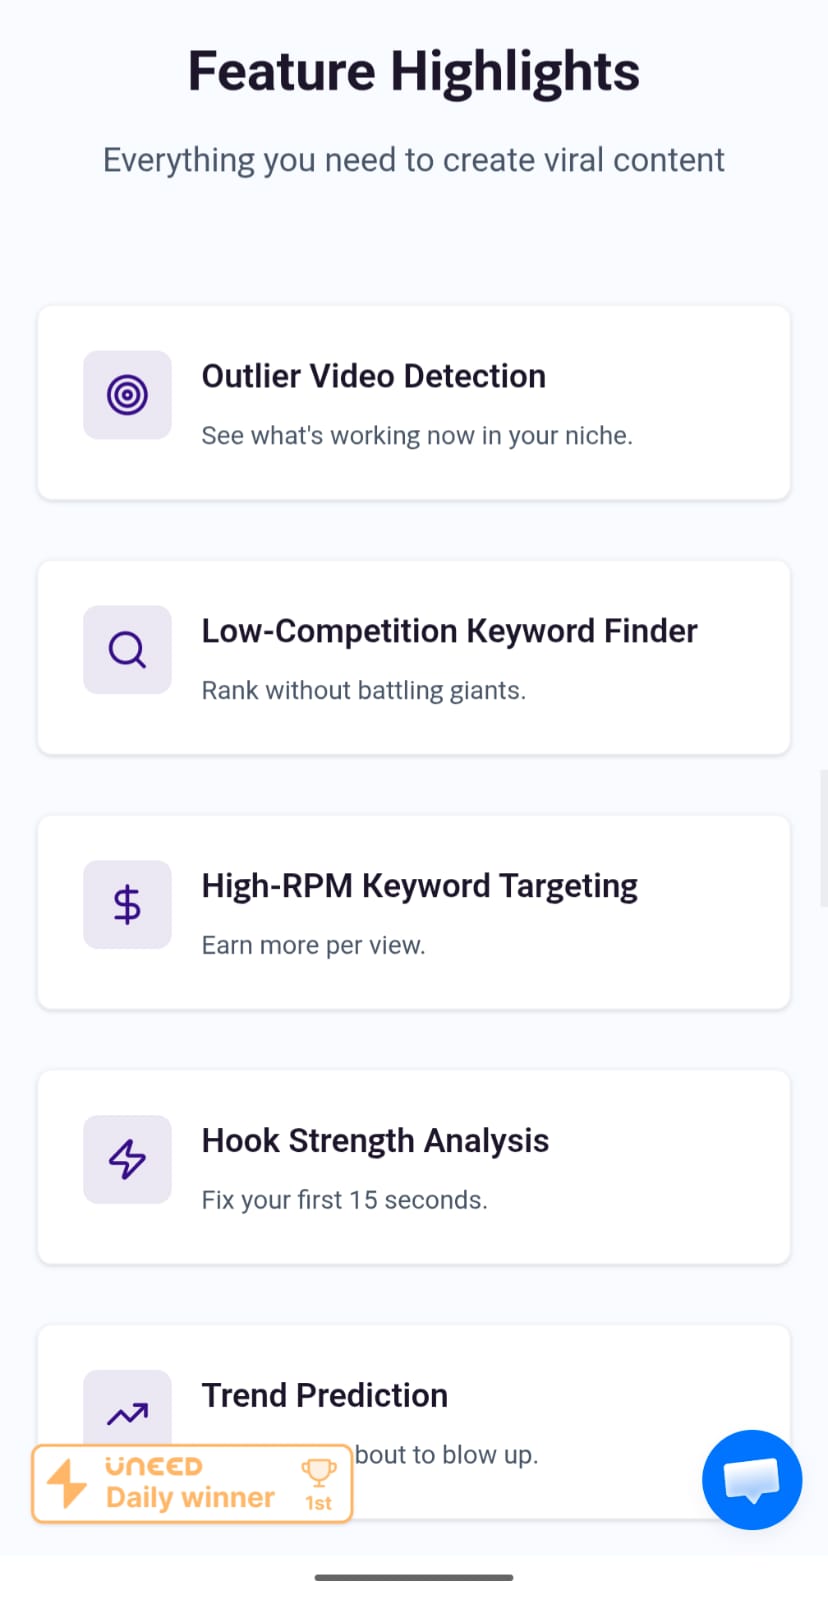The height and width of the screenshot is (1600, 828).
Task: Tap the magnifier icon for Keyword Finder
Action: click(127, 650)
